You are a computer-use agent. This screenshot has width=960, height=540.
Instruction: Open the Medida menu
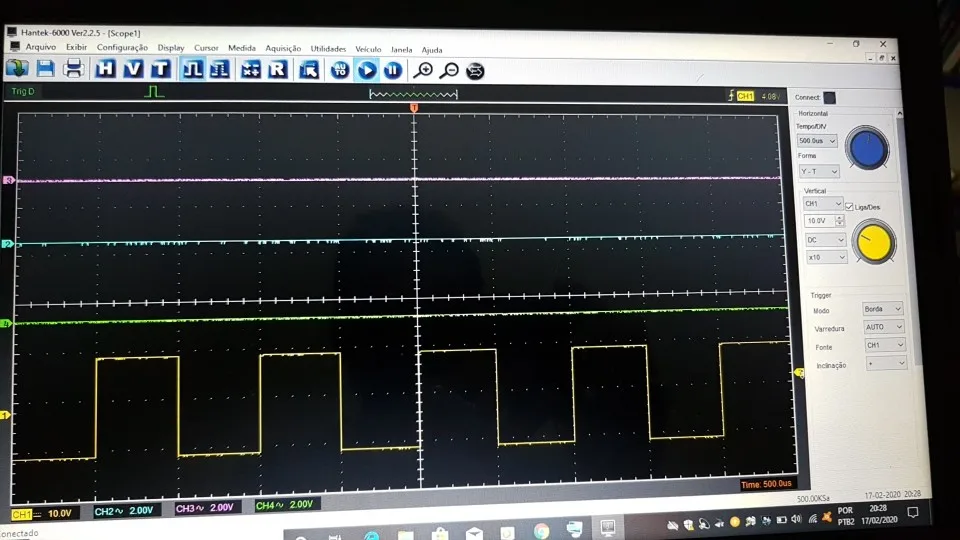pyautogui.click(x=242, y=48)
